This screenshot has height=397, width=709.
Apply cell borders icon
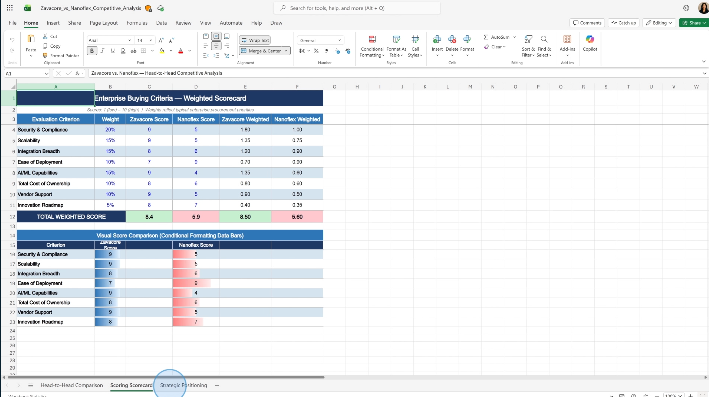[144, 51]
